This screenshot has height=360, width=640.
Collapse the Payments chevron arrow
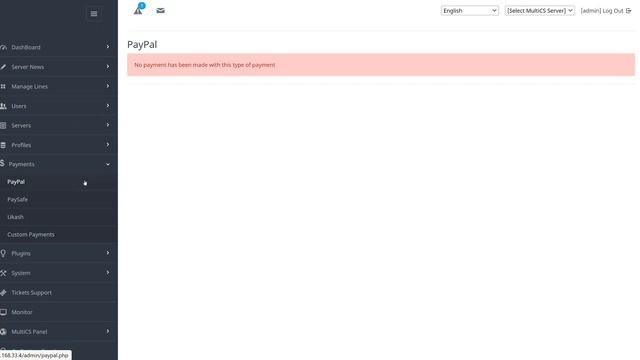pos(108,164)
